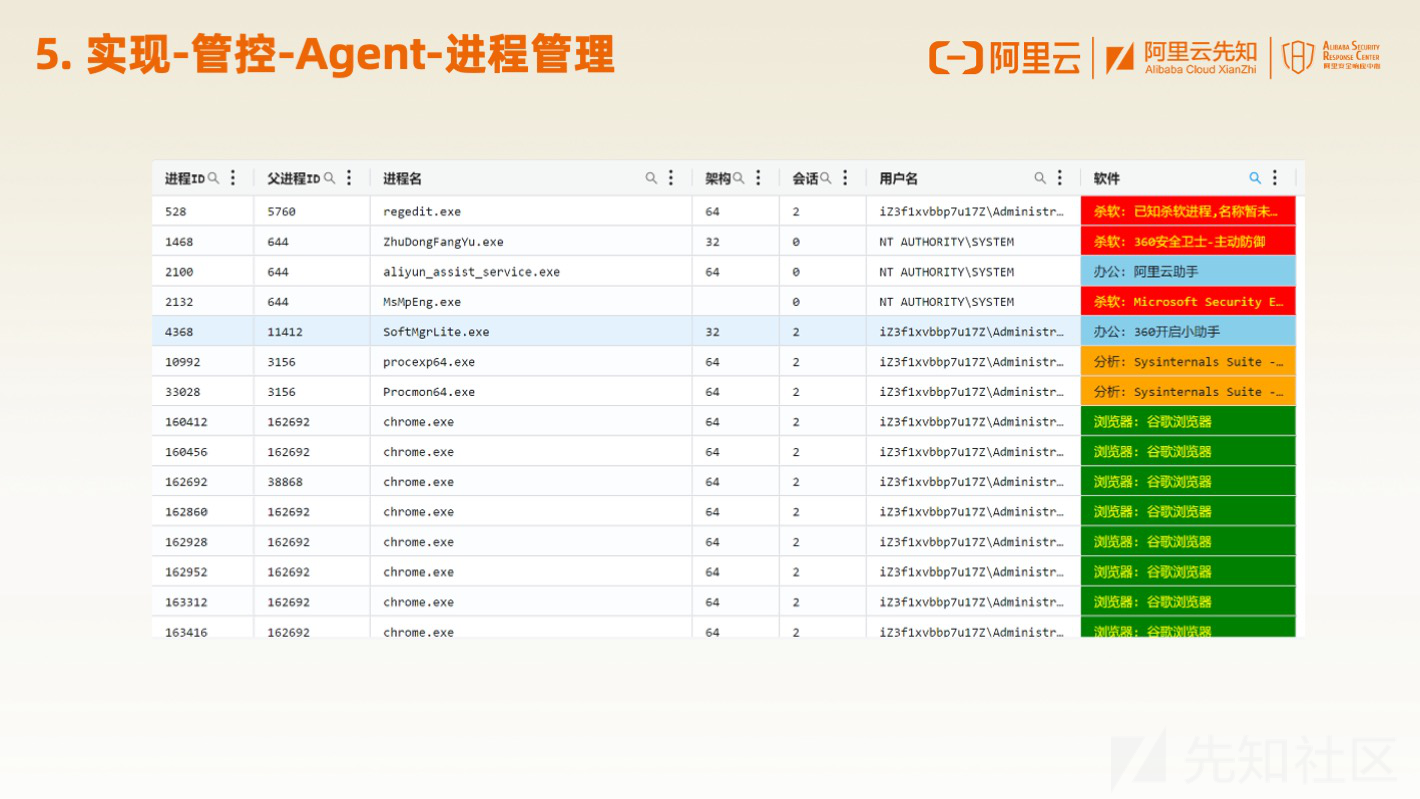
Task: Click username cell in regedit.exe row
Action: [x=972, y=212]
